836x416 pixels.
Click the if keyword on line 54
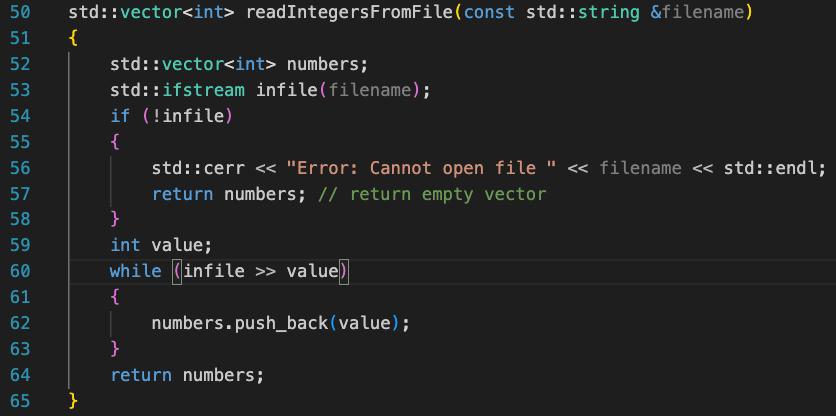pyautogui.click(x=120, y=116)
